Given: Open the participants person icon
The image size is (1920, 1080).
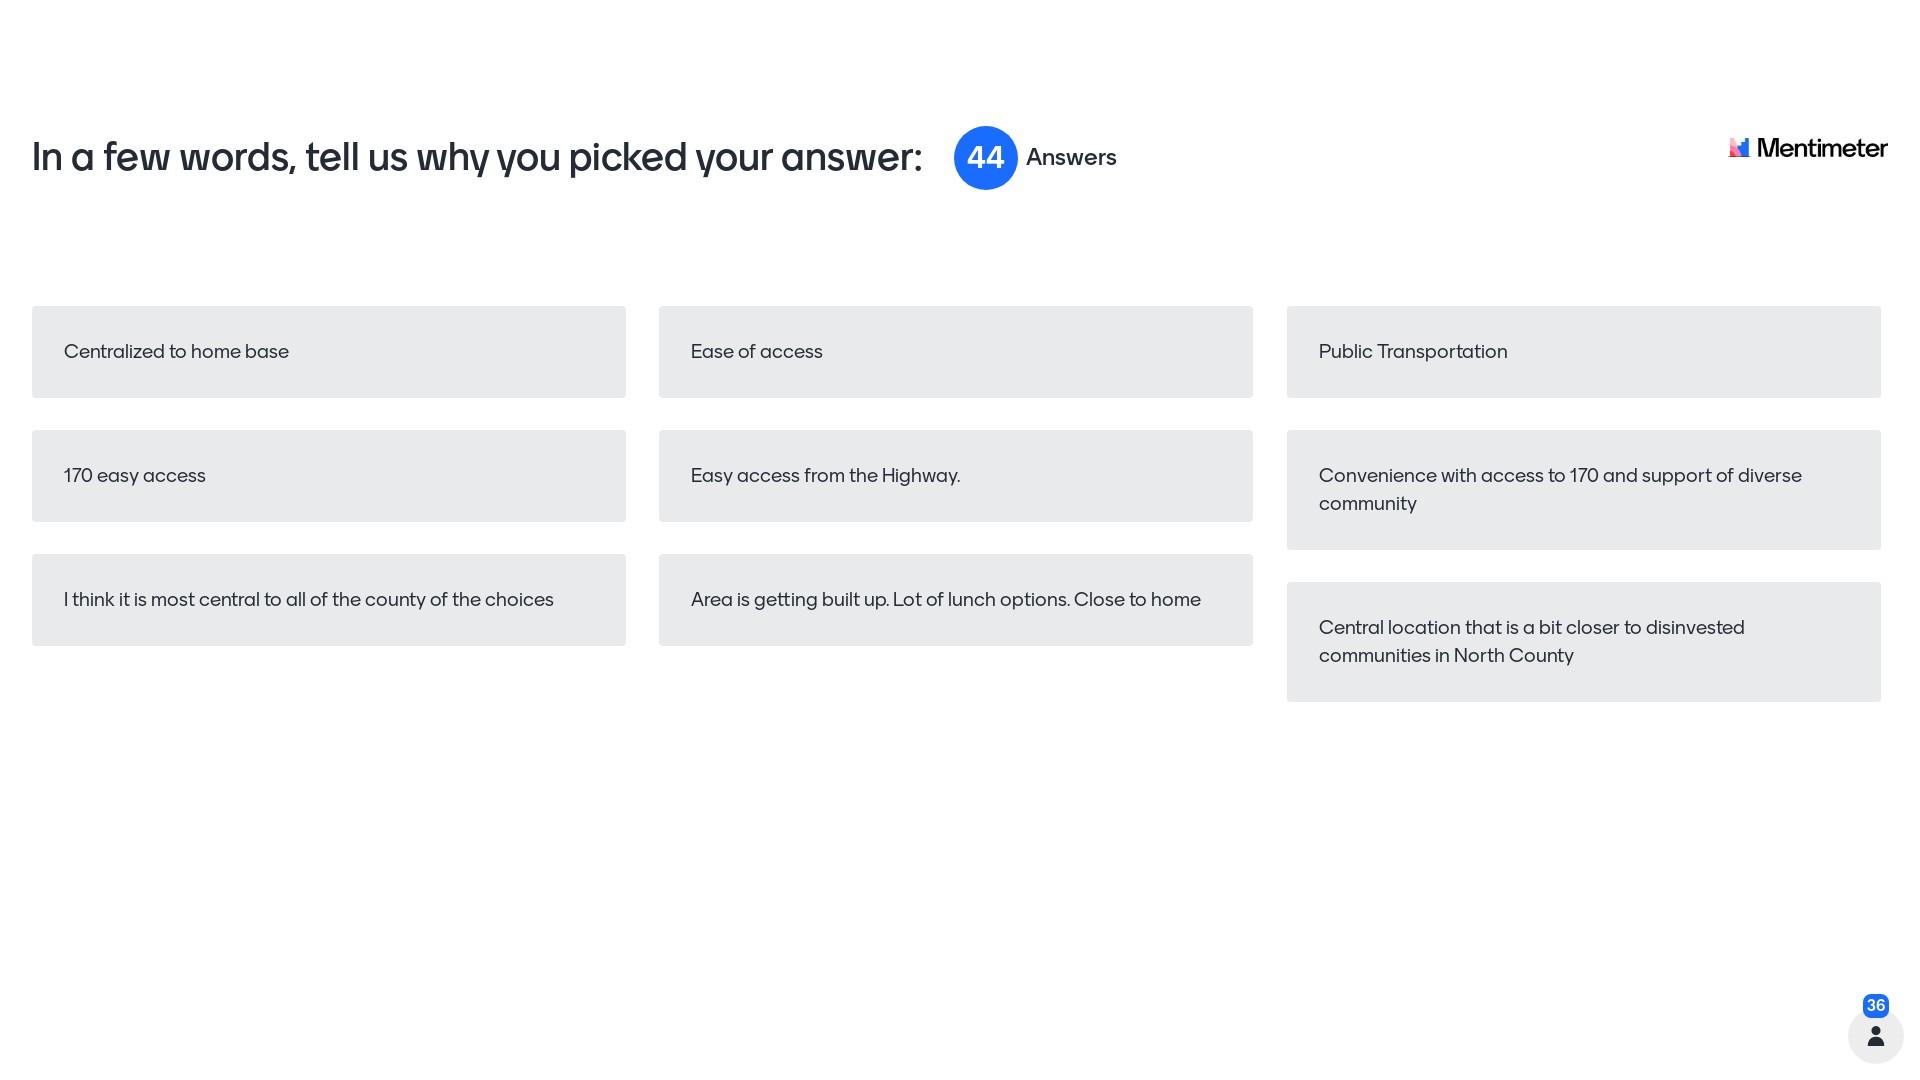Looking at the screenshot, I should tap(1875, 1036).
